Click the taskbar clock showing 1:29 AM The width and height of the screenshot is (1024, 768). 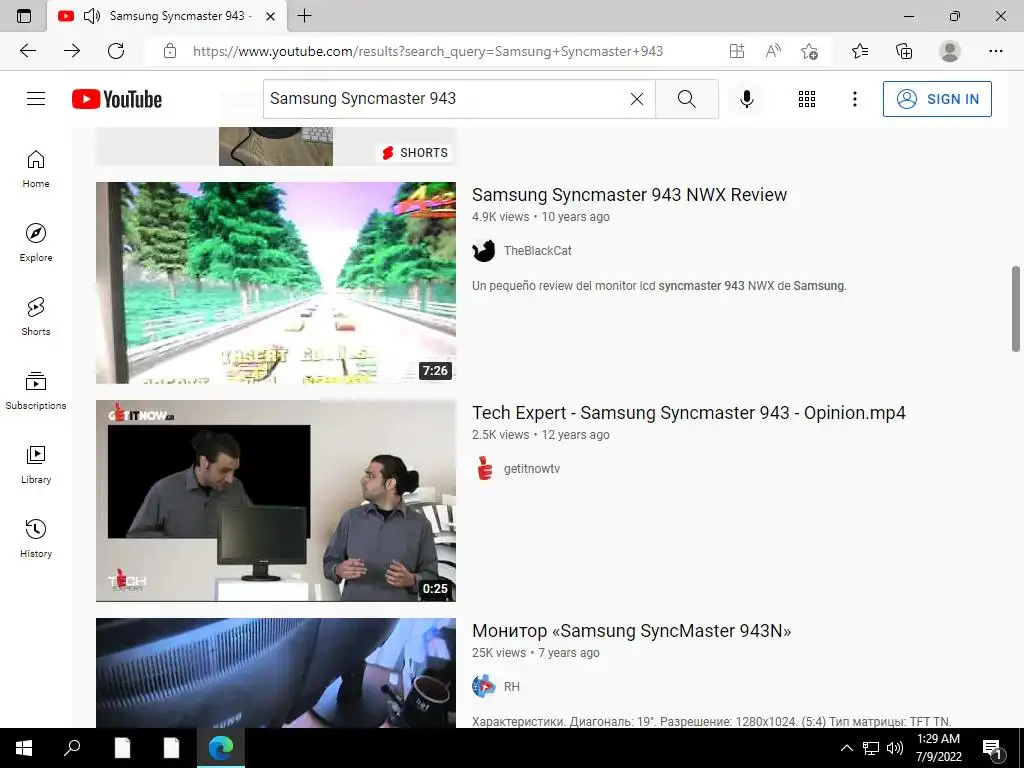pyautogui.click(x=938, y=748)
